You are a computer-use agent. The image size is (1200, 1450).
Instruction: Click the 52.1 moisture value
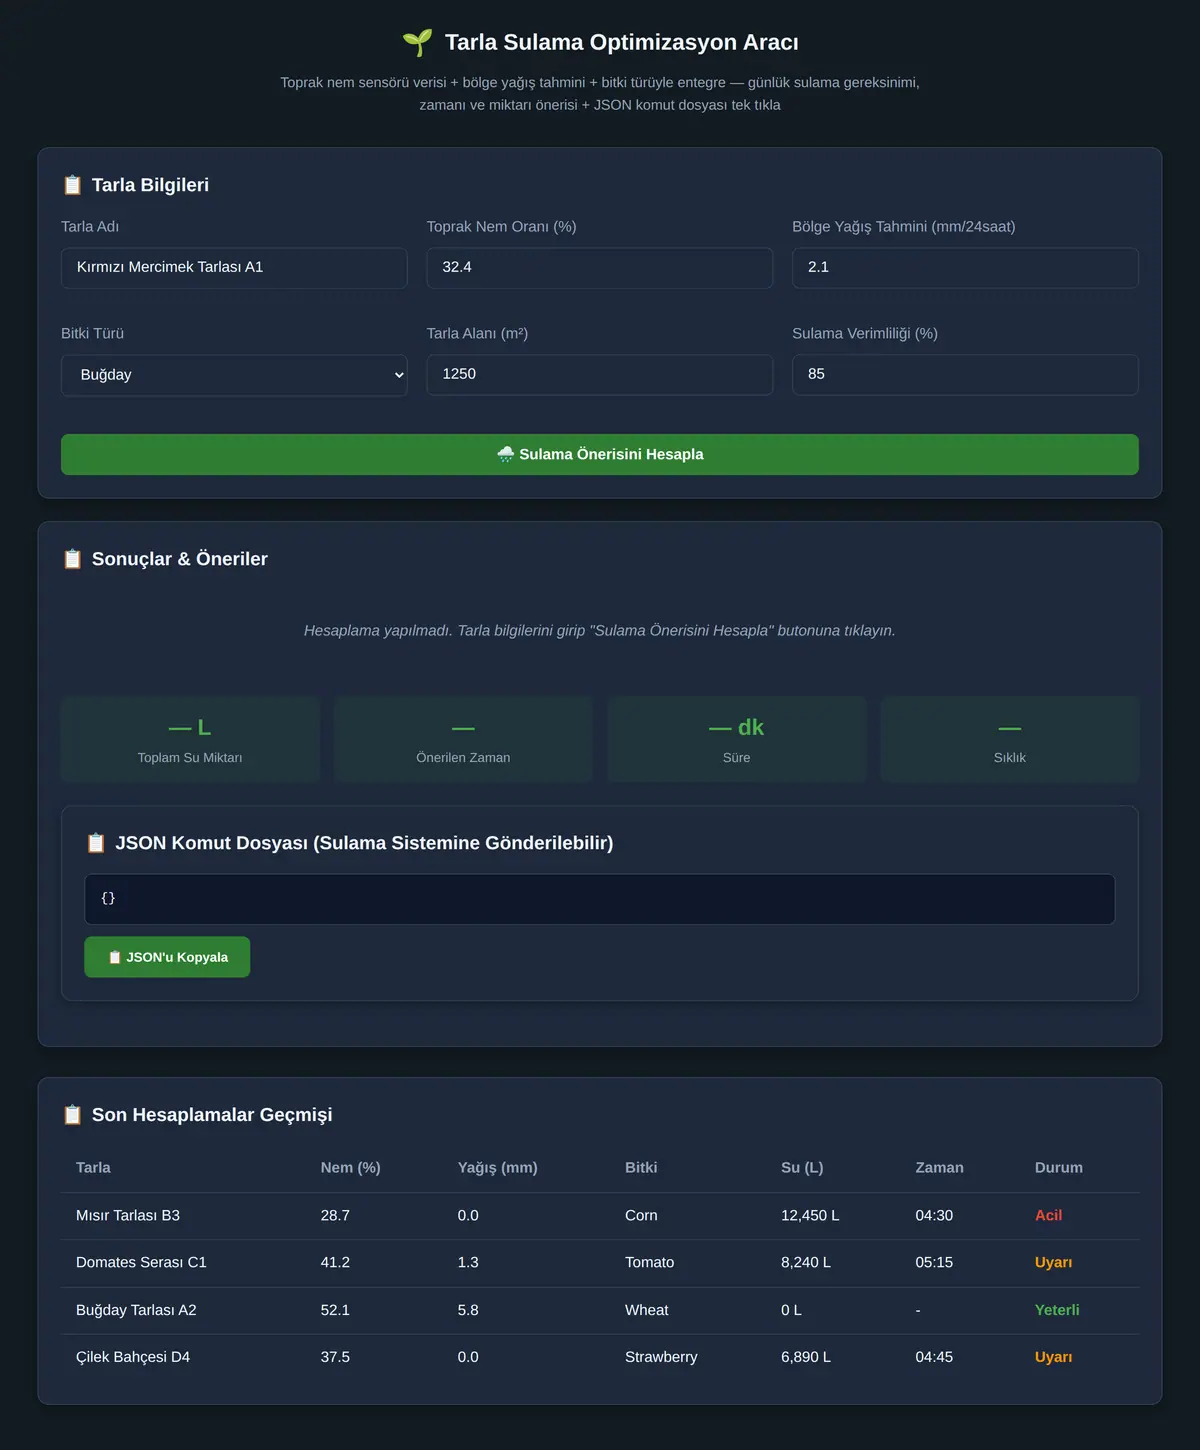click(335, 1310)
